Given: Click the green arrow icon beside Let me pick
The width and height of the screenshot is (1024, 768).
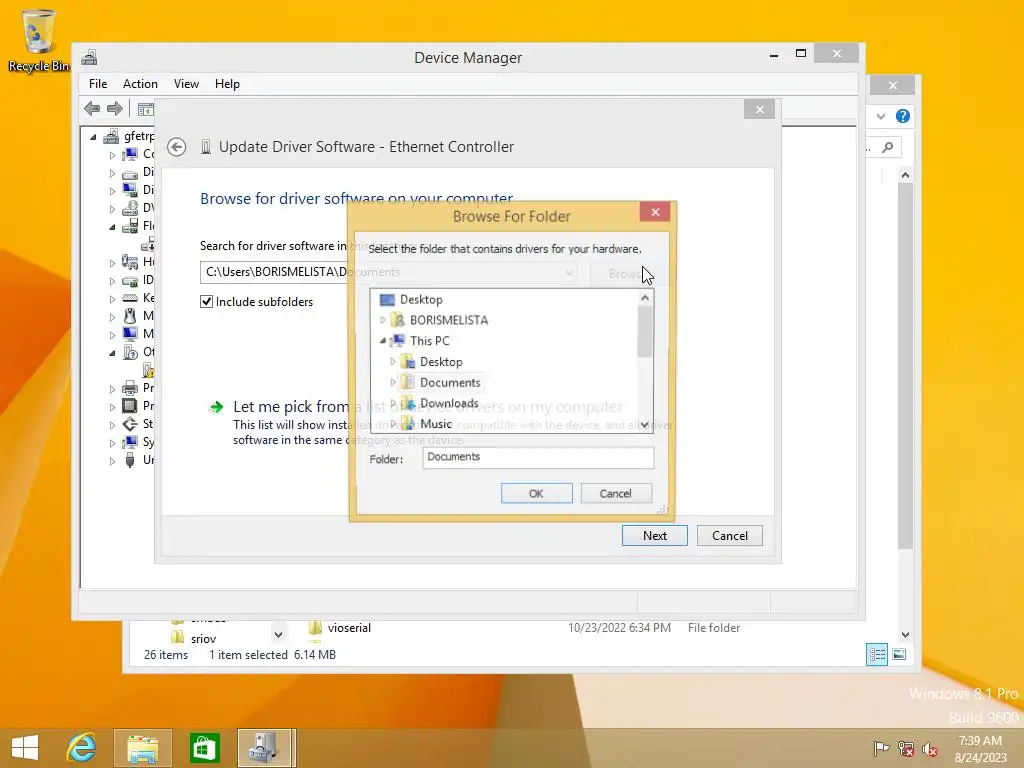Looking at the screenshot, I should click(x=216, y=408).
